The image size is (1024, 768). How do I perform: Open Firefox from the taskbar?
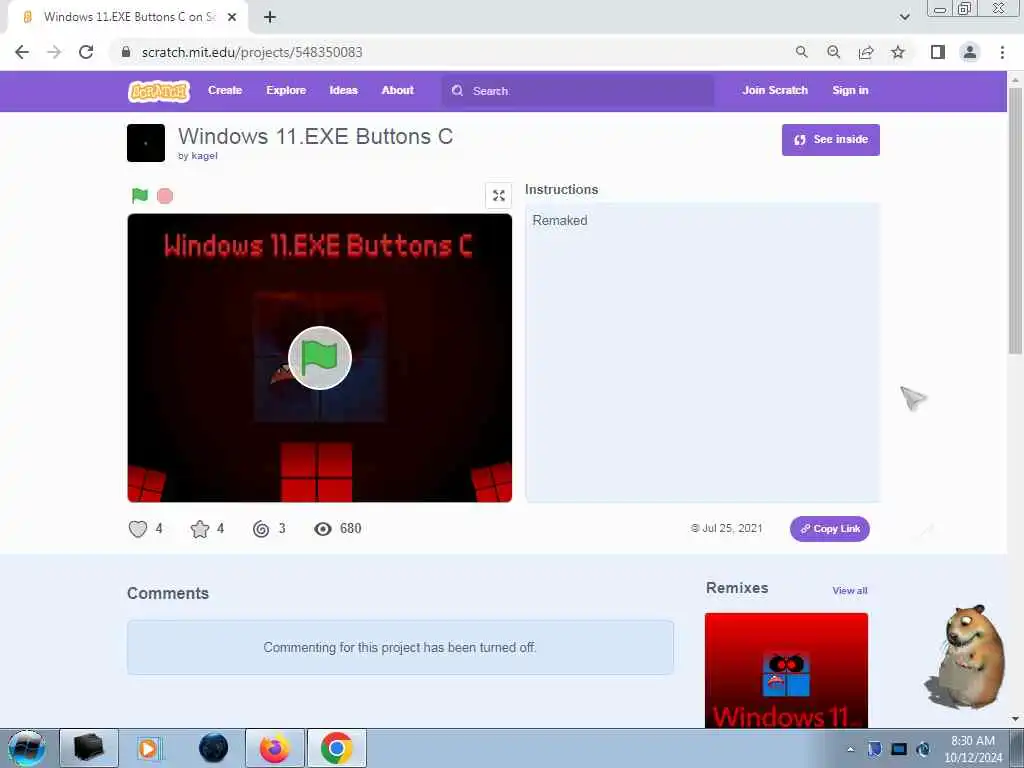point(275,748)
